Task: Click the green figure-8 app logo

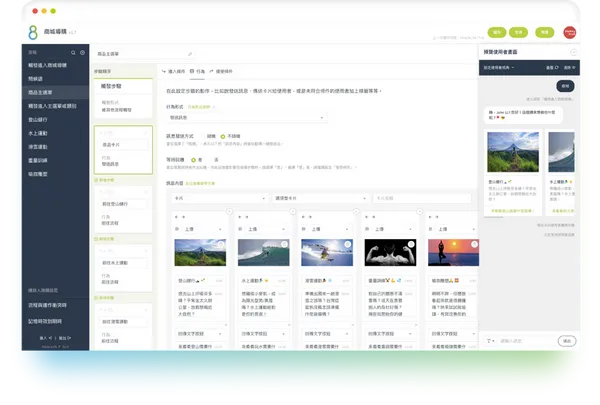Action: pos(33,33)
